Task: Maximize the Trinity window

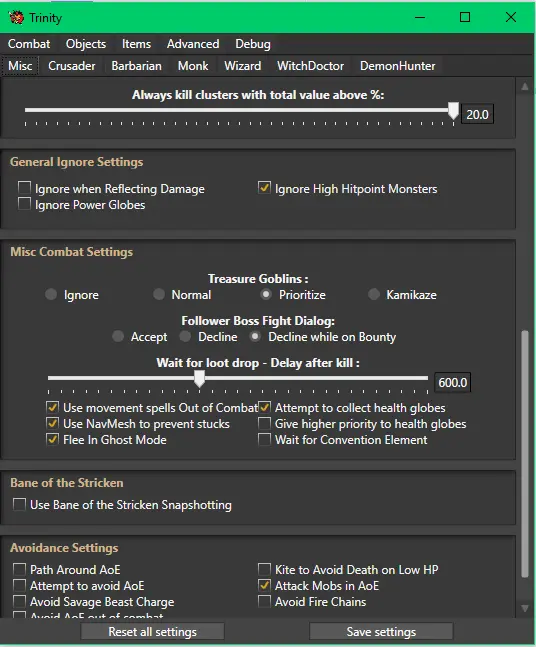Action: [465, 17]
